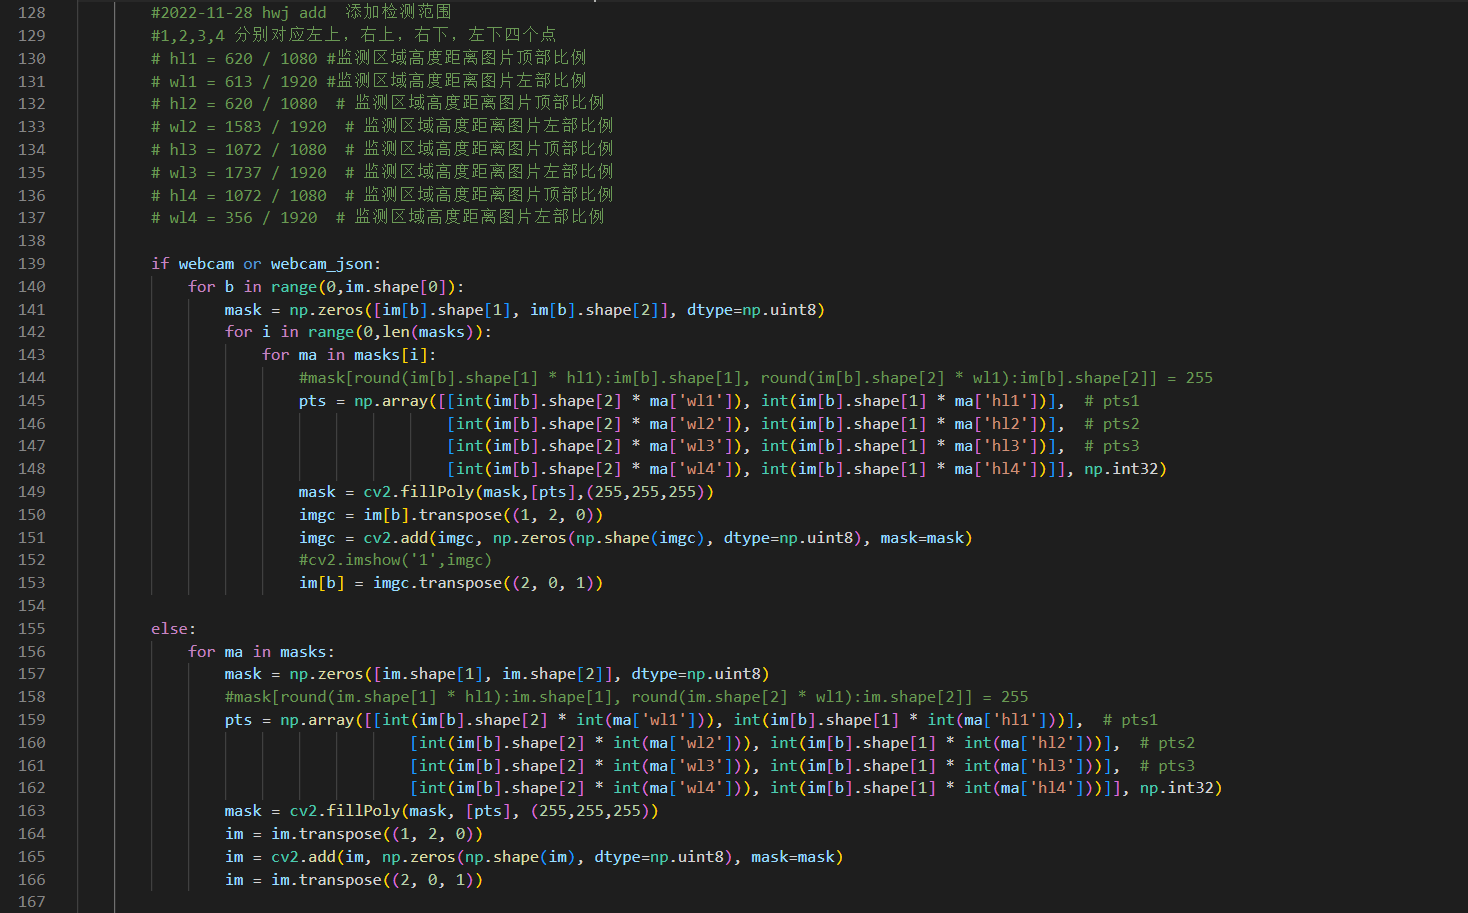Click the '# pts3' comment on line 161
The width and height of the screenshot is (1468, 913).
(1166, 766)
